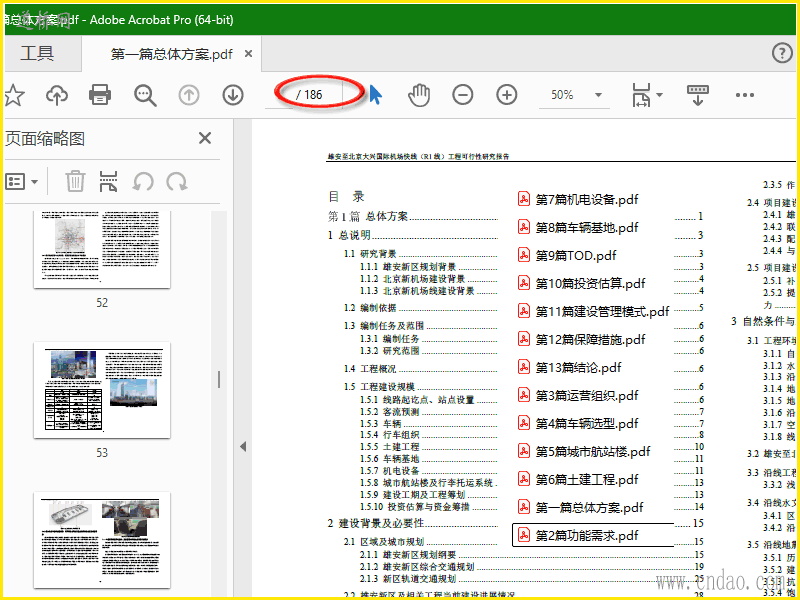Image resolution: width=800 pixels, height=600 pixels.
Task: Click the PDF icon of 第13篇结论.pdf
Action: point(524,367)
